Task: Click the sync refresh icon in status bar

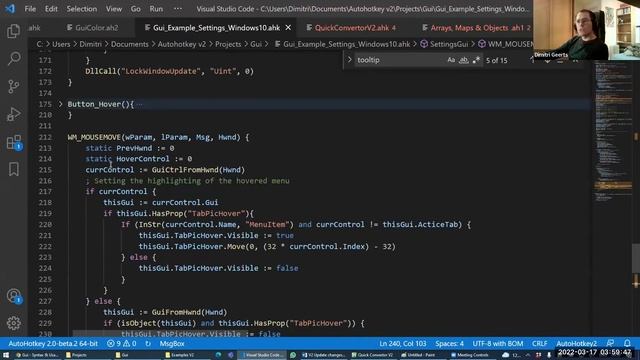Action: (148, 344)
